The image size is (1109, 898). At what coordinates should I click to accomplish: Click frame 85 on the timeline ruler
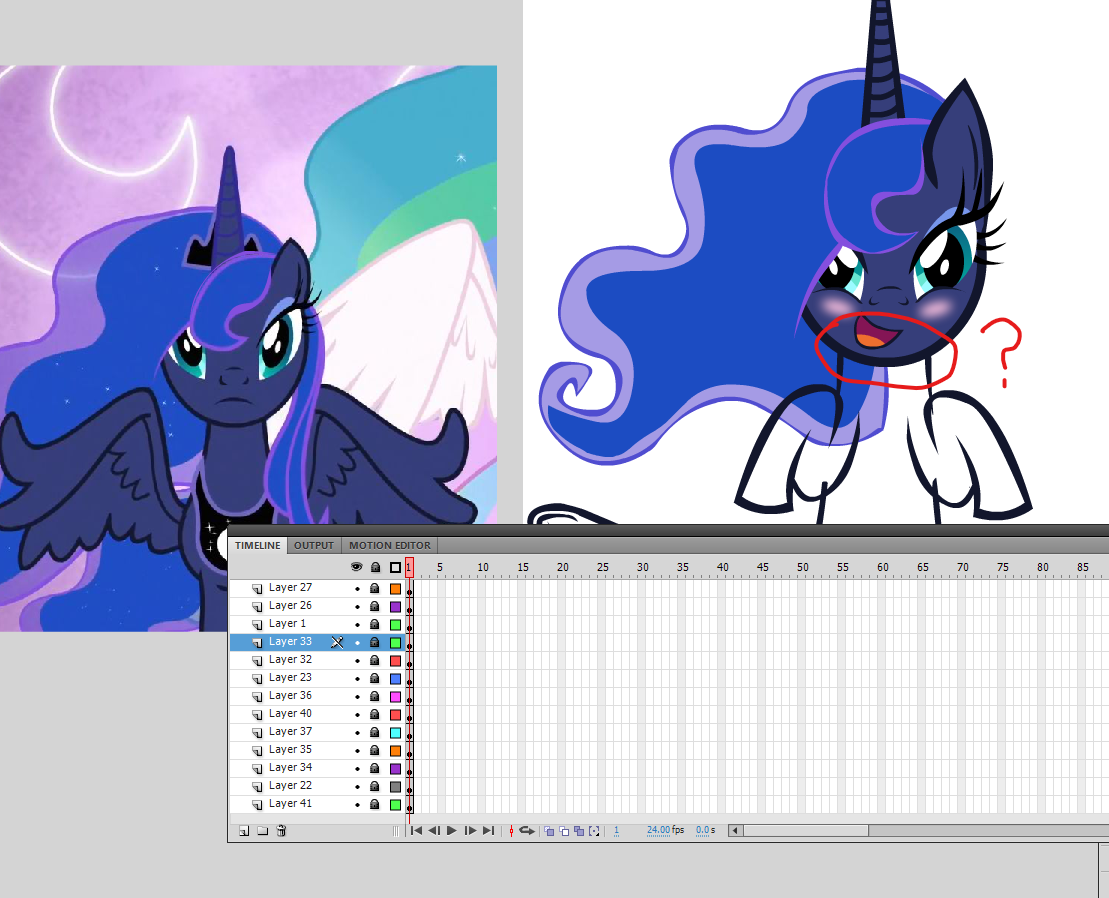1082,568
